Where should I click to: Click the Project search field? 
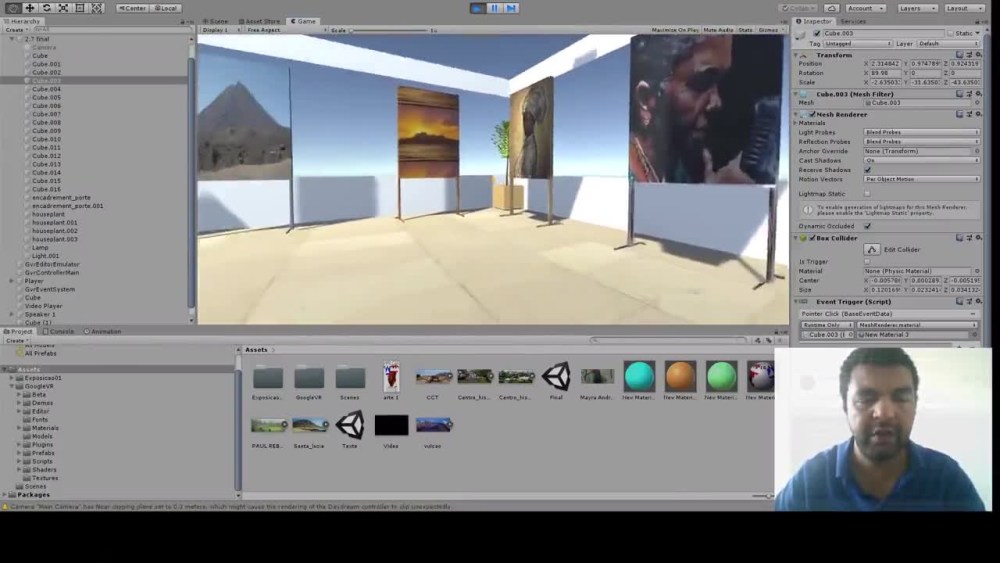click(x=669, y=340)
